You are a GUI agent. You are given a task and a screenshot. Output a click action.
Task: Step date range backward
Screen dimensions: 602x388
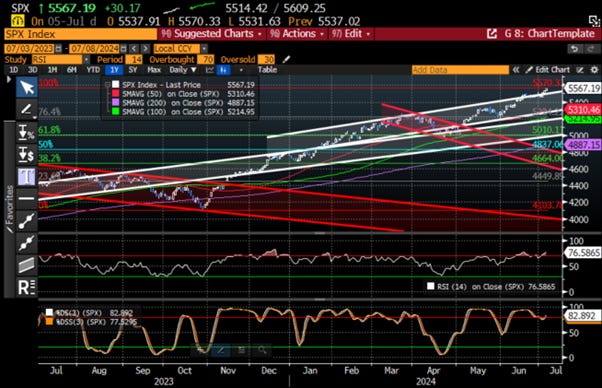134,49
